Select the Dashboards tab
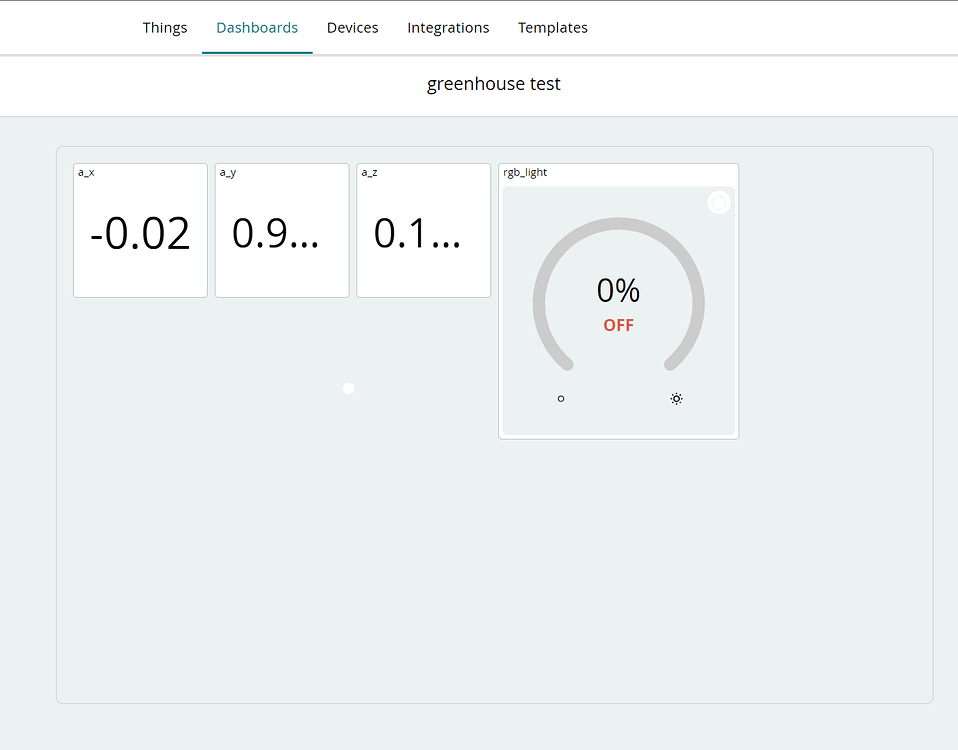The height and width of the screenshot is (750, 958). 257,27
